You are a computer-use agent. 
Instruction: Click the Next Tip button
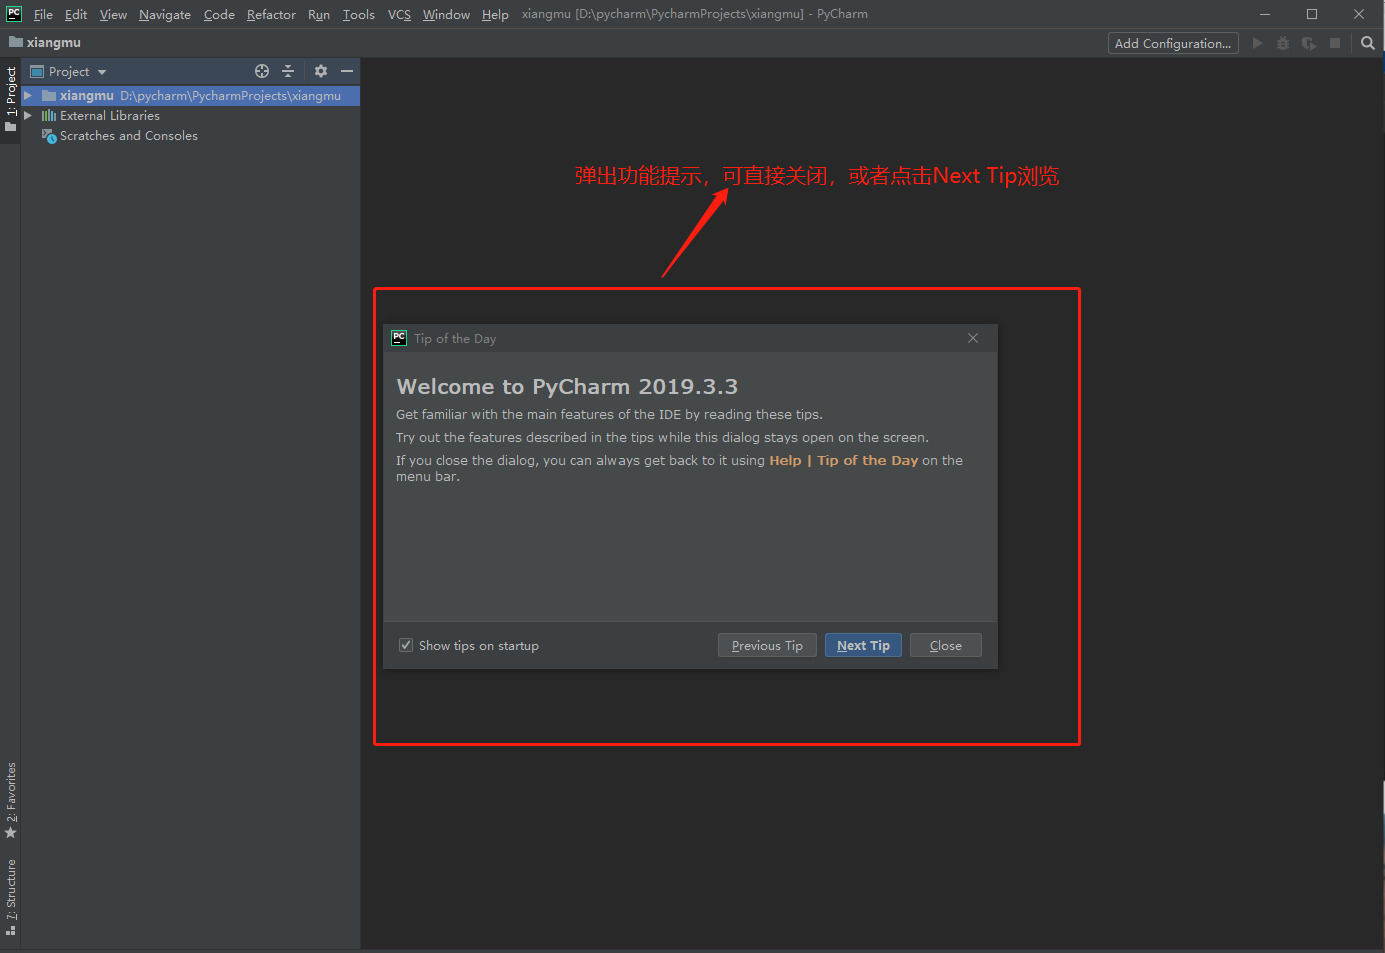(864, 645)
